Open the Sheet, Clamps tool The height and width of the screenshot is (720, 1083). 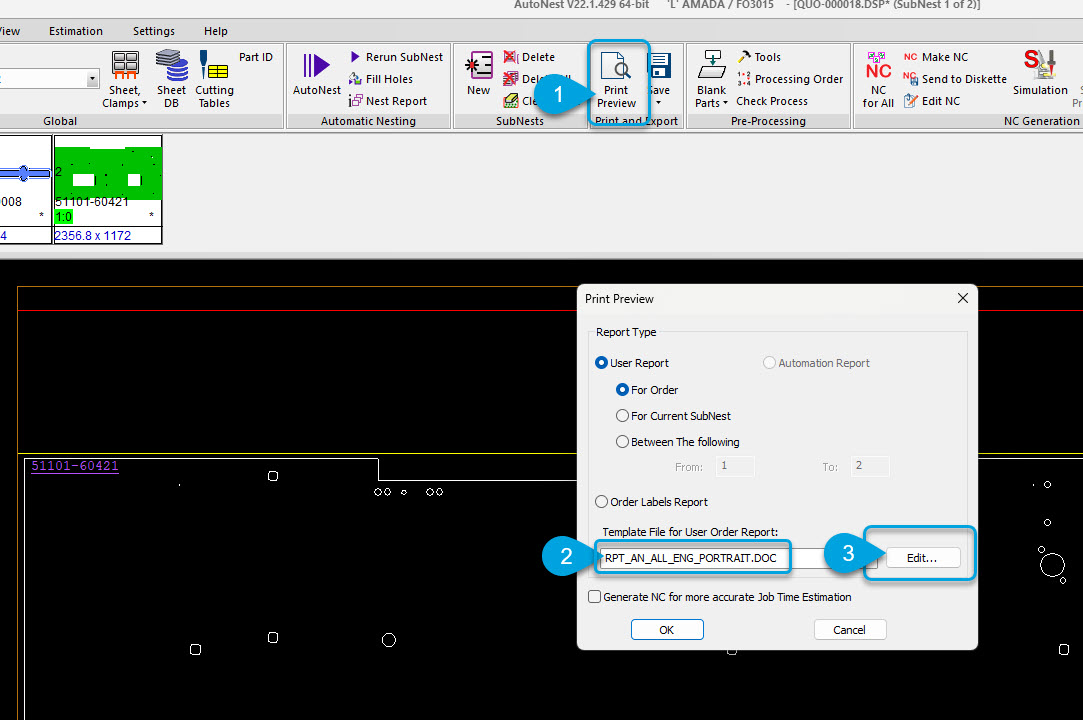tap(125, 79)
